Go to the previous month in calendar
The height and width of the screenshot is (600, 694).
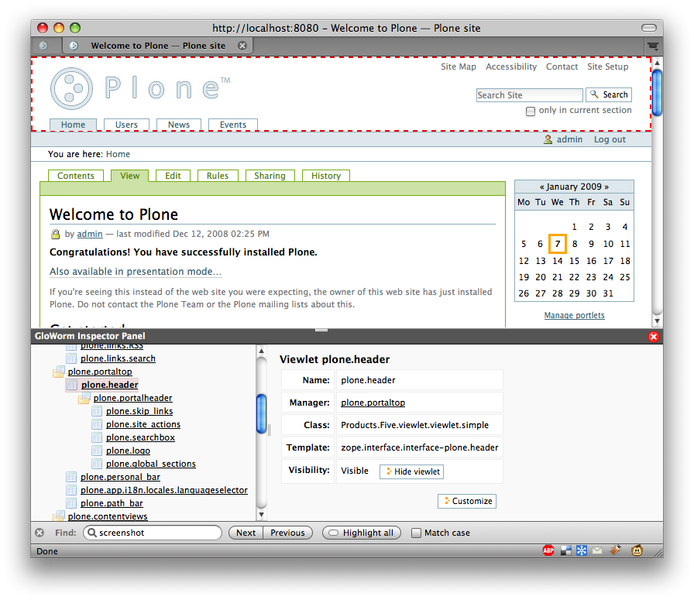pos(543,186)
